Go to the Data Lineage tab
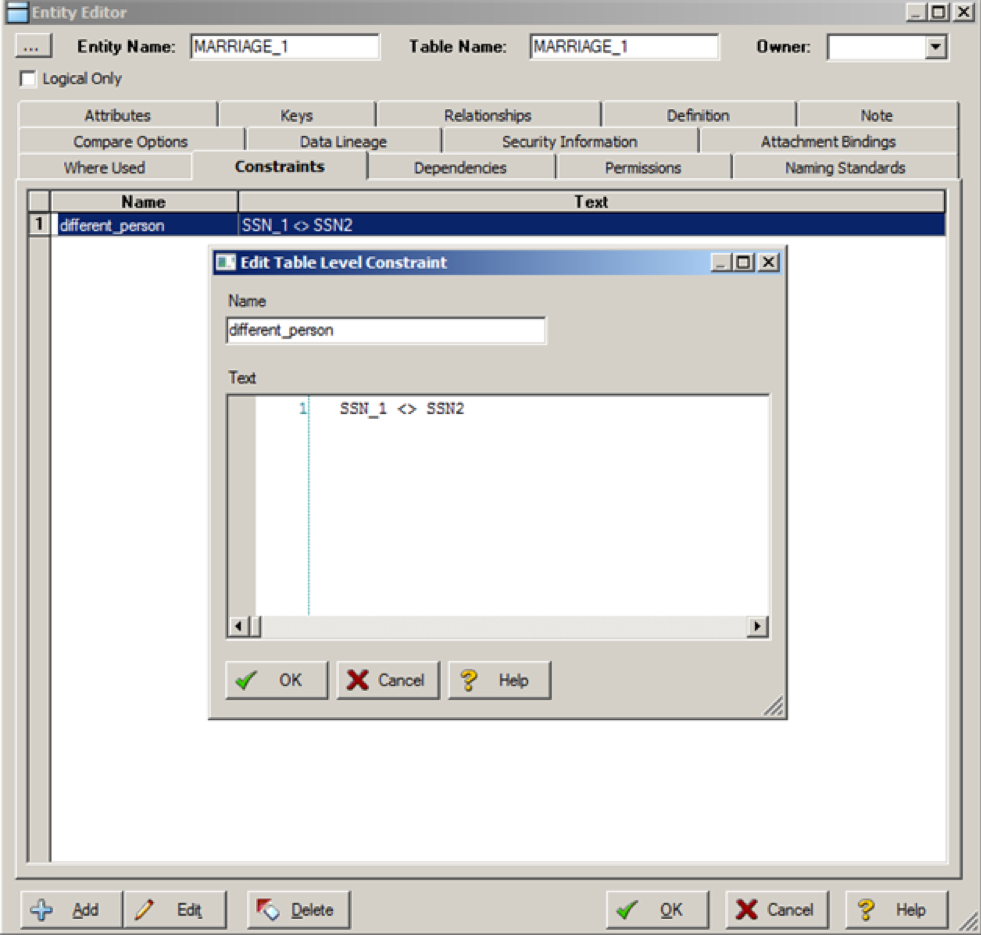This screenshot has width=981, height=935. [x=343, y=141]
